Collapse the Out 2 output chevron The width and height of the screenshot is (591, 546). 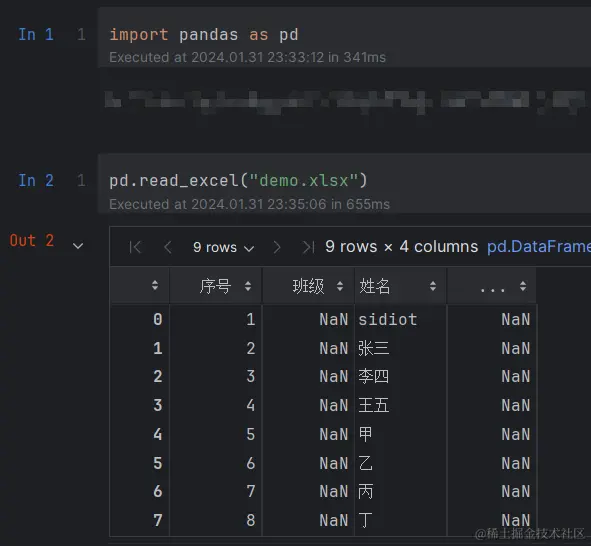tap(78, 246)
